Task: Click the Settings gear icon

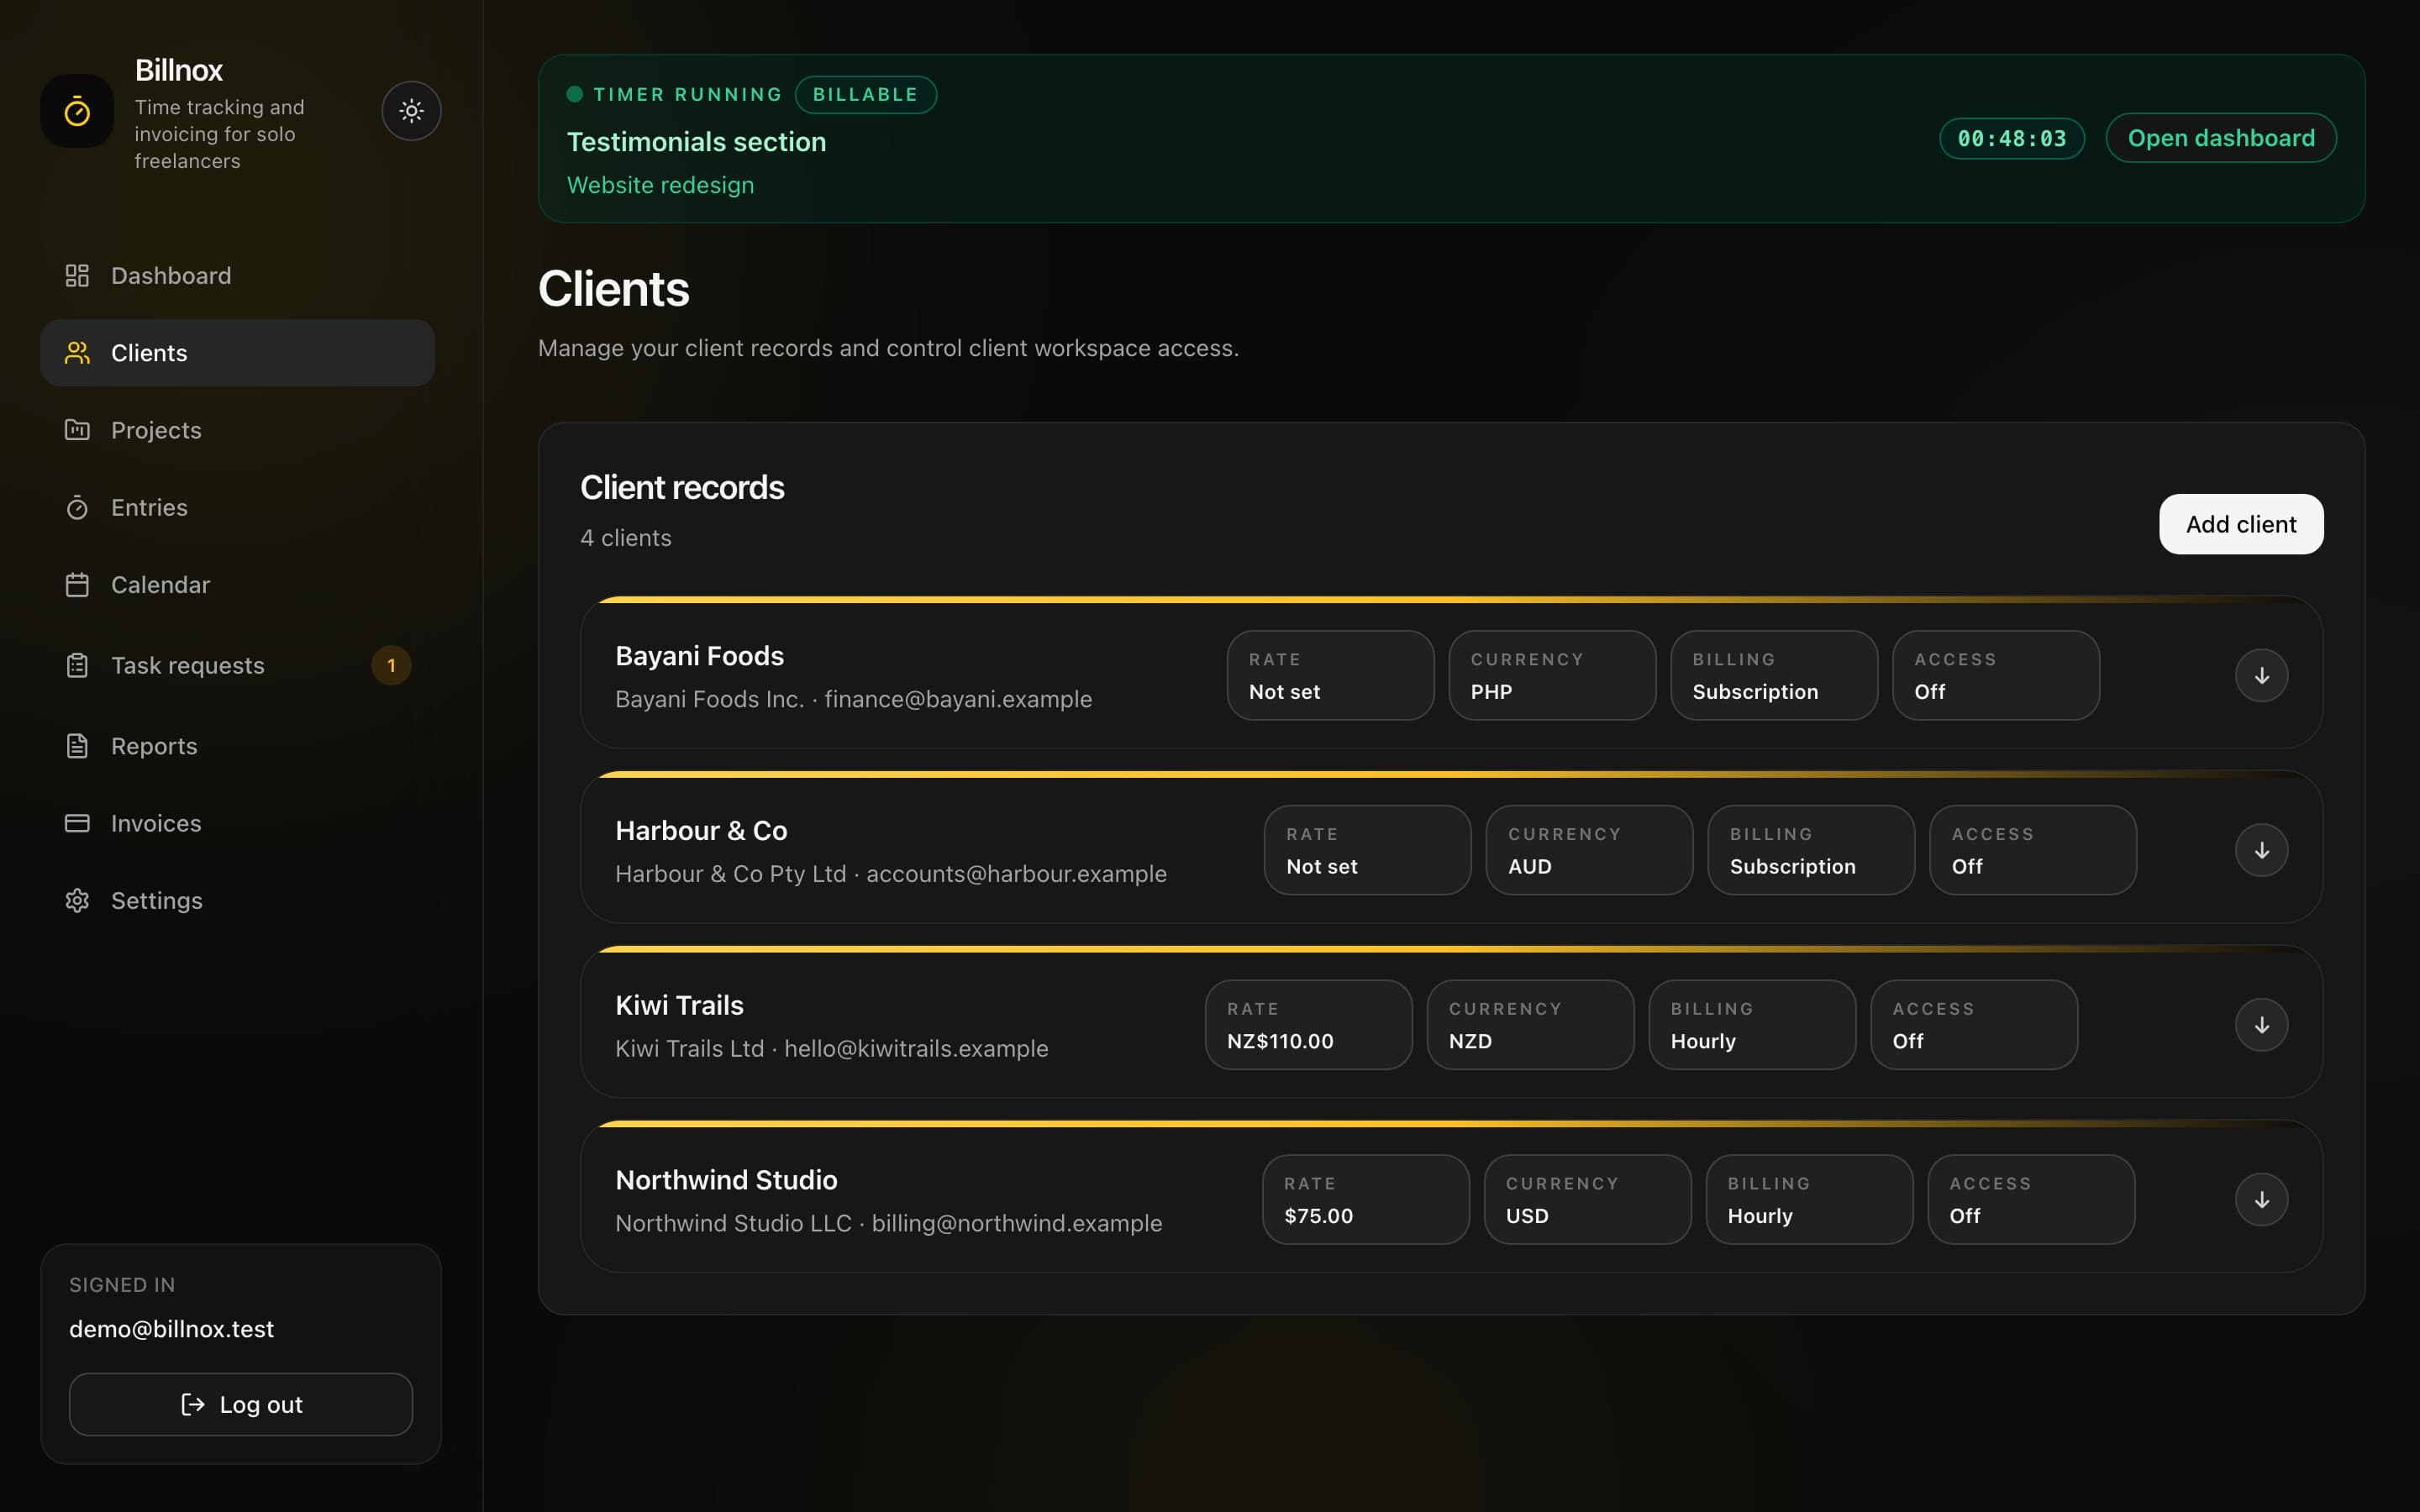Action: click(77, 900)
